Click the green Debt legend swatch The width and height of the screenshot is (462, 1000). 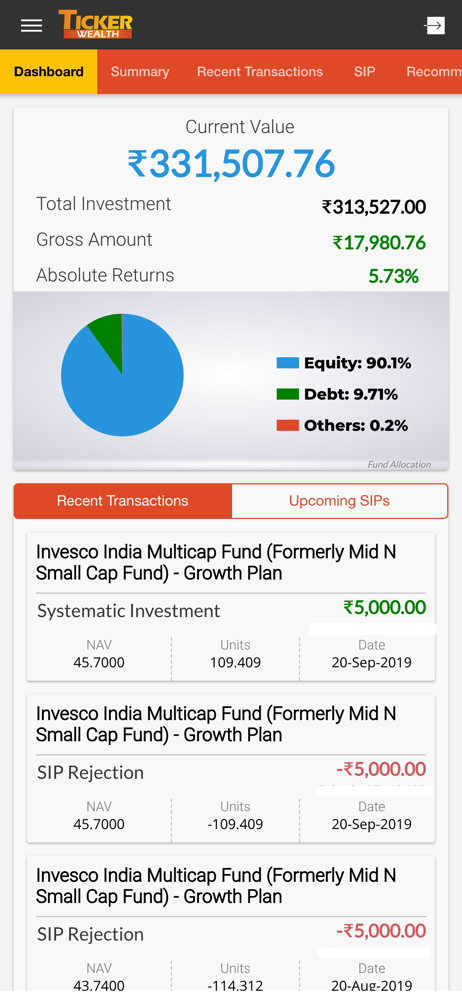287,395
